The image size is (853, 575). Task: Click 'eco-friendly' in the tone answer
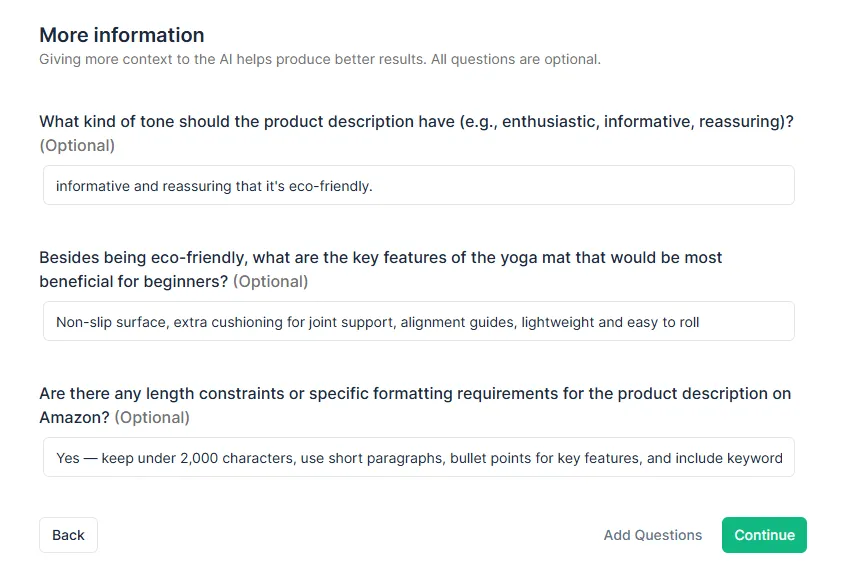[329, 186]
